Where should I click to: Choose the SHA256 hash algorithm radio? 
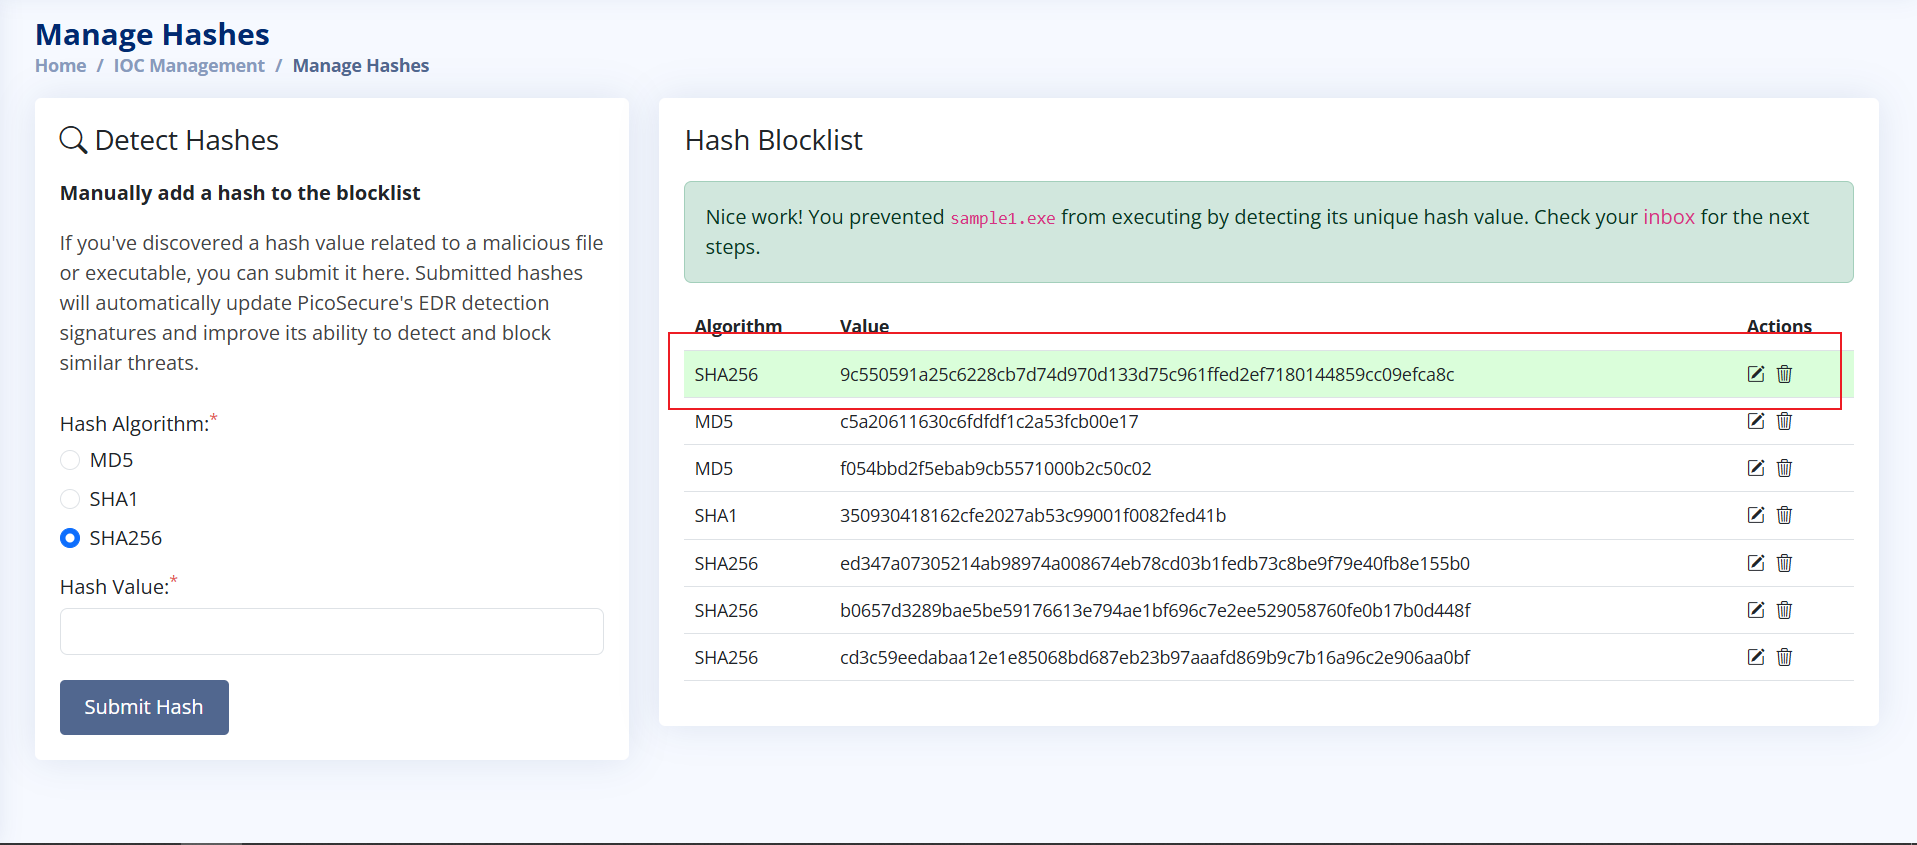[70, 538]
